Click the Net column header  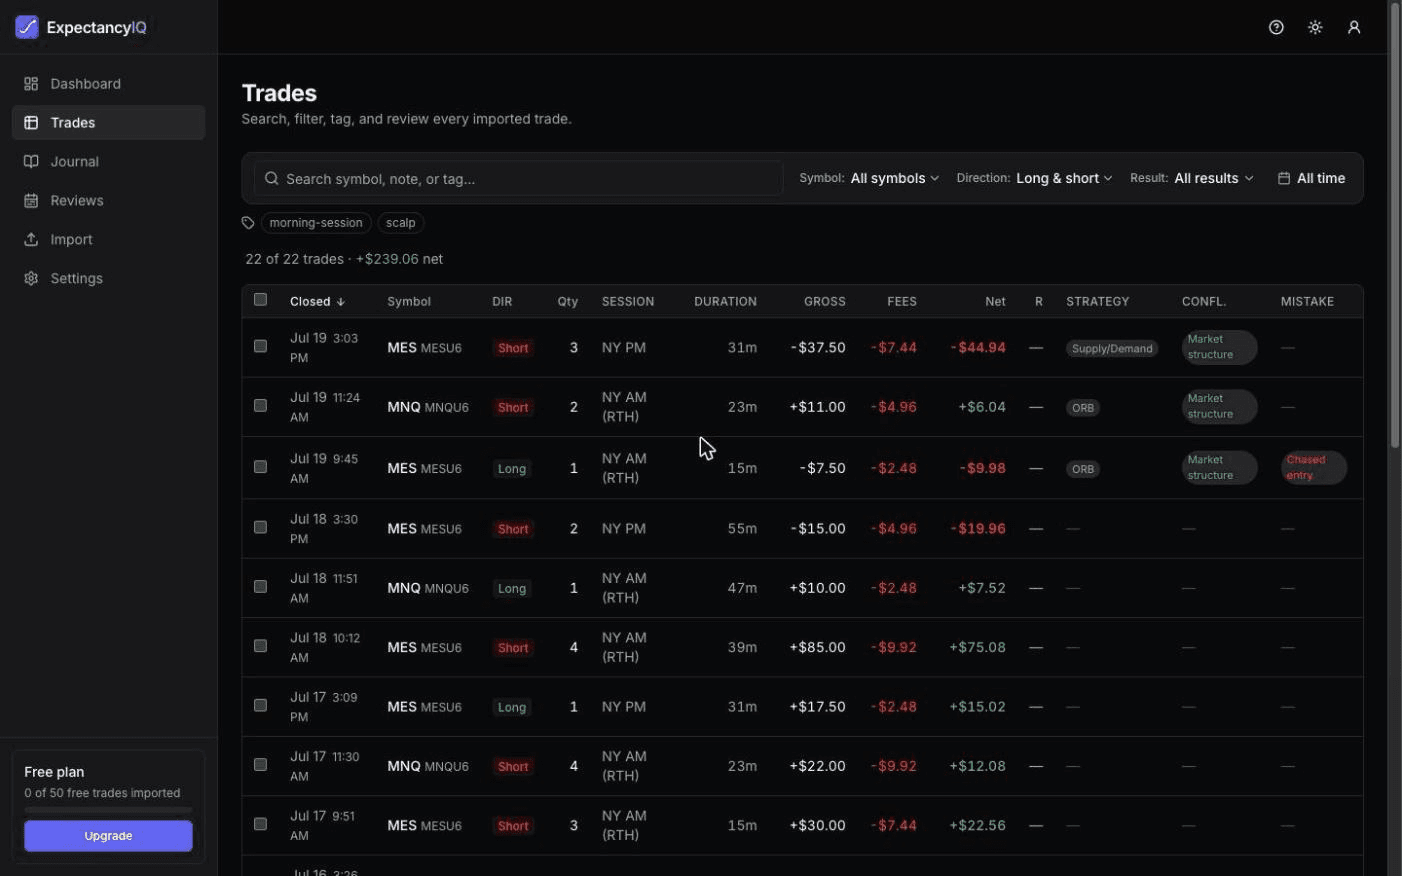995,302
